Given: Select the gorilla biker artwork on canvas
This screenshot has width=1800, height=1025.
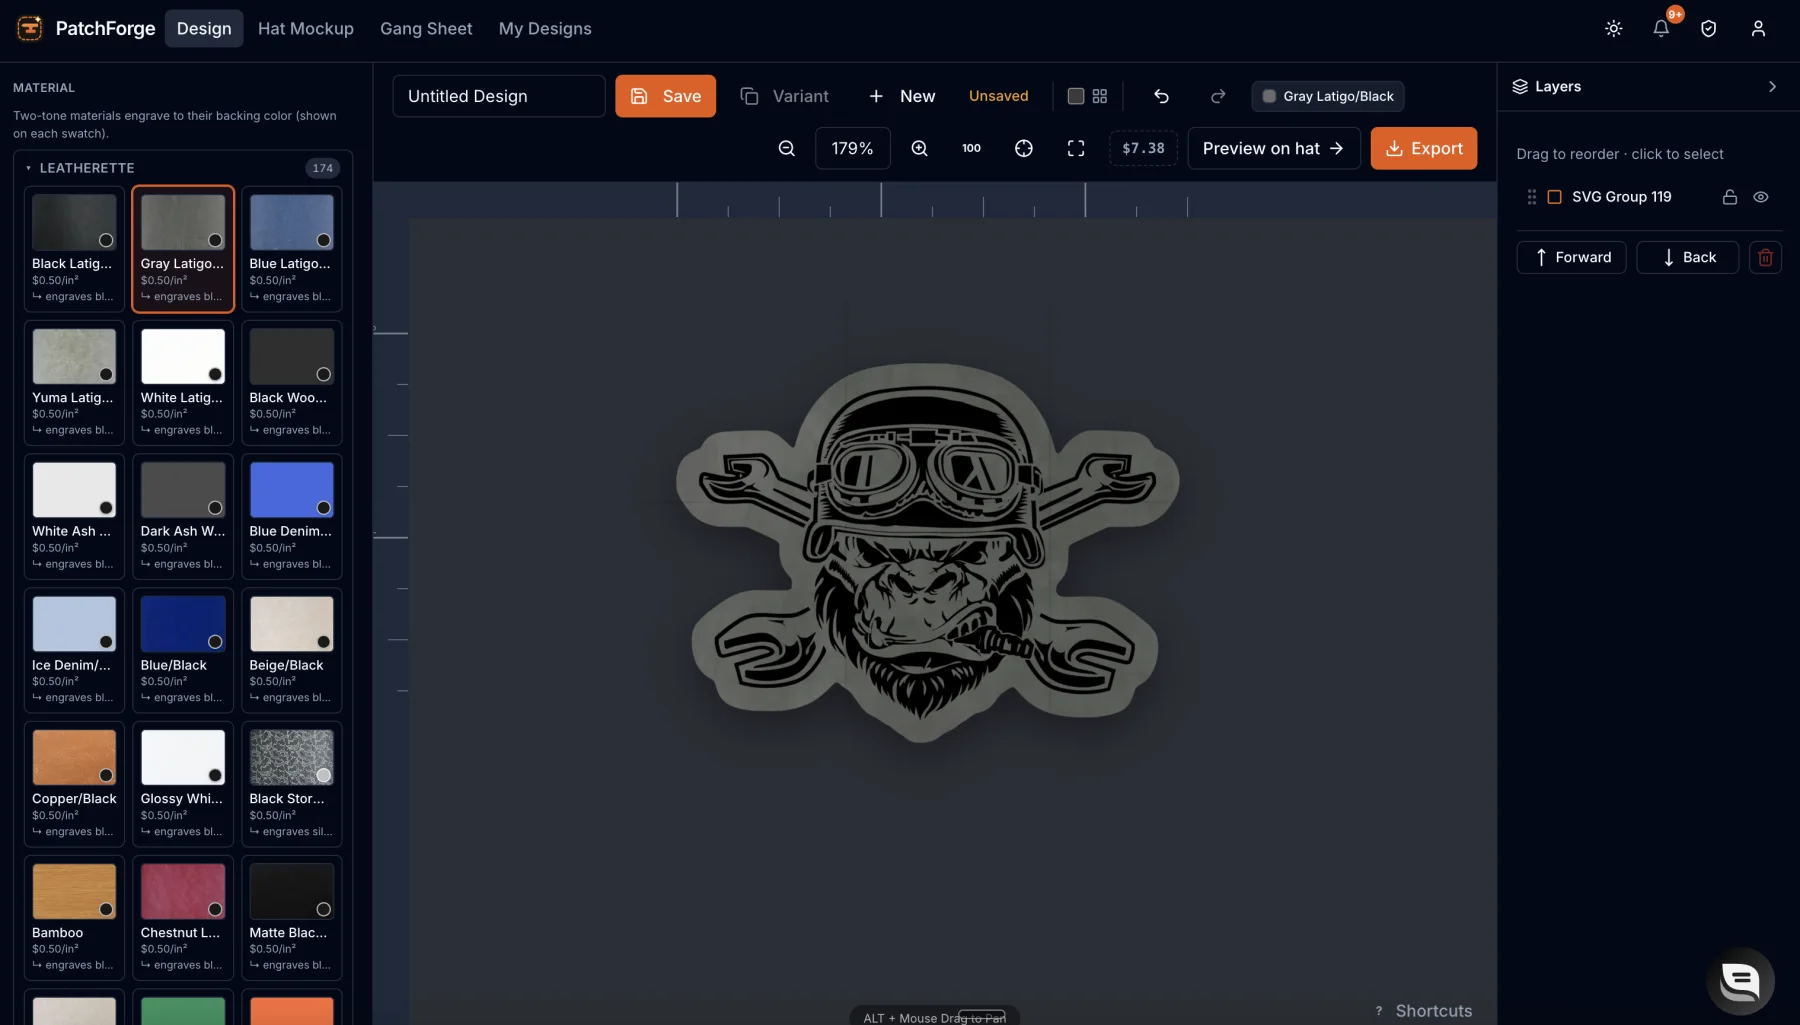Looking at the screenshot, I should click(927, 551).
